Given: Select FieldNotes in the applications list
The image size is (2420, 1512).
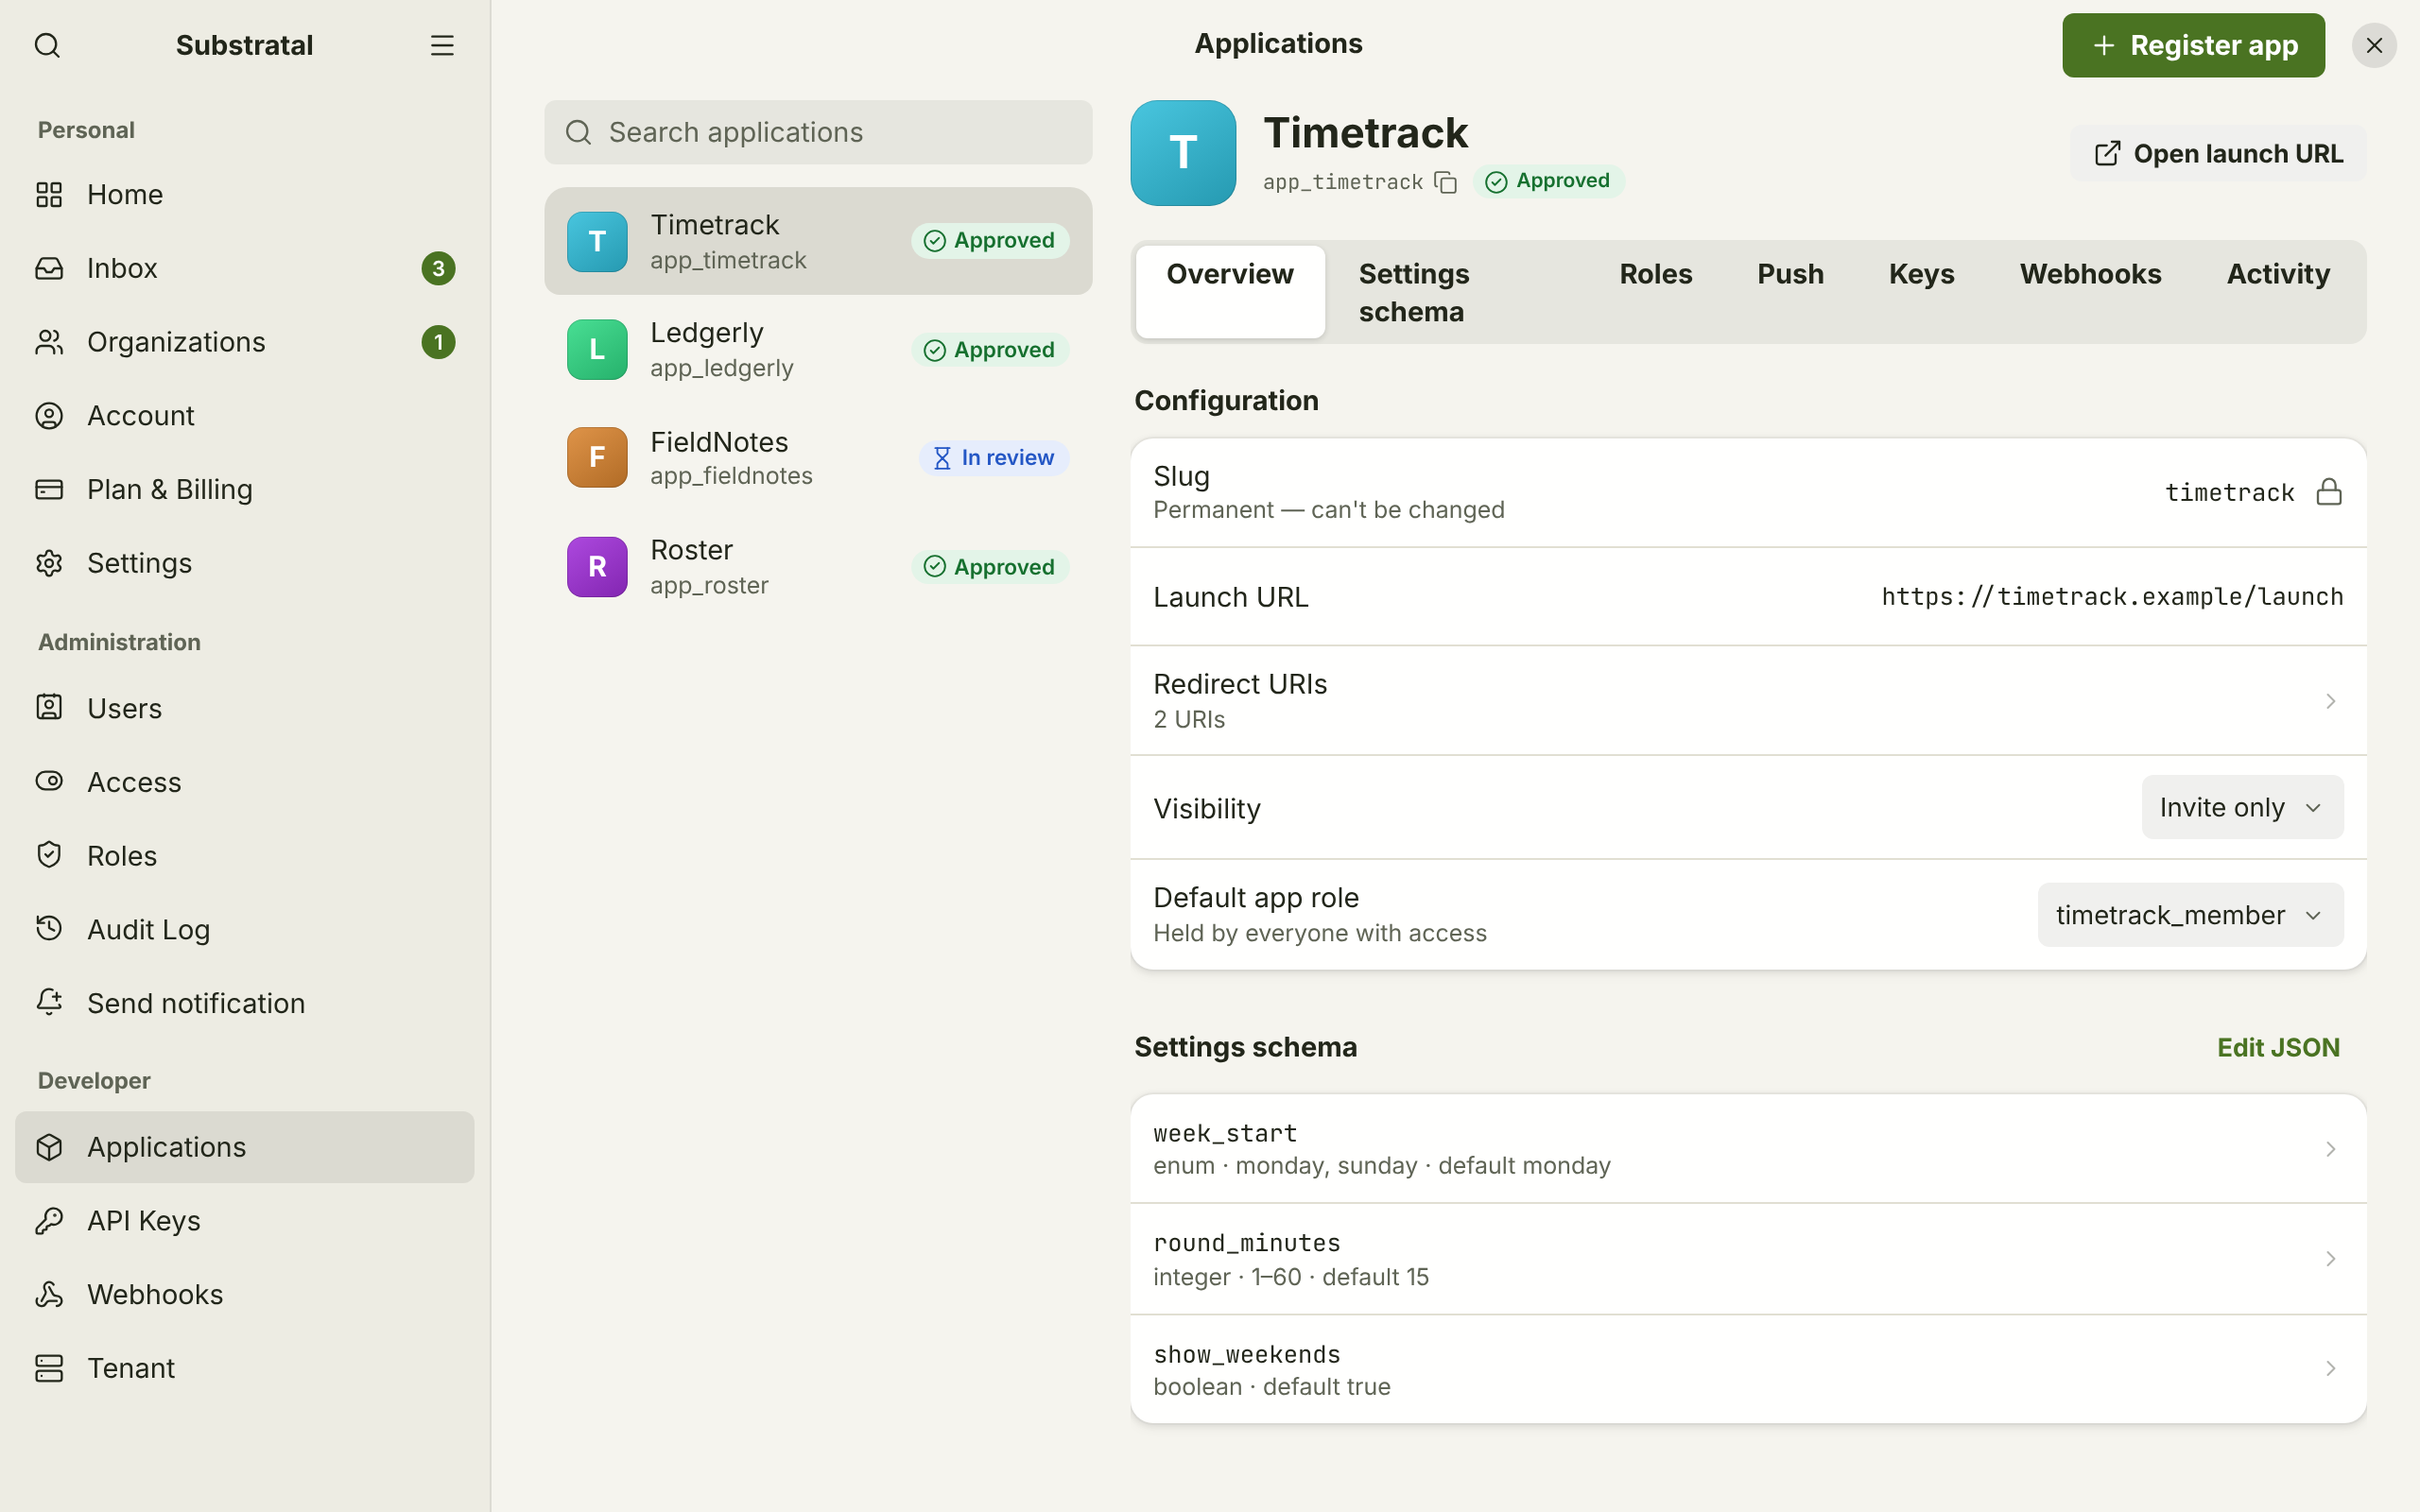Looking at the screenshot, I should [x=818, y=458].
